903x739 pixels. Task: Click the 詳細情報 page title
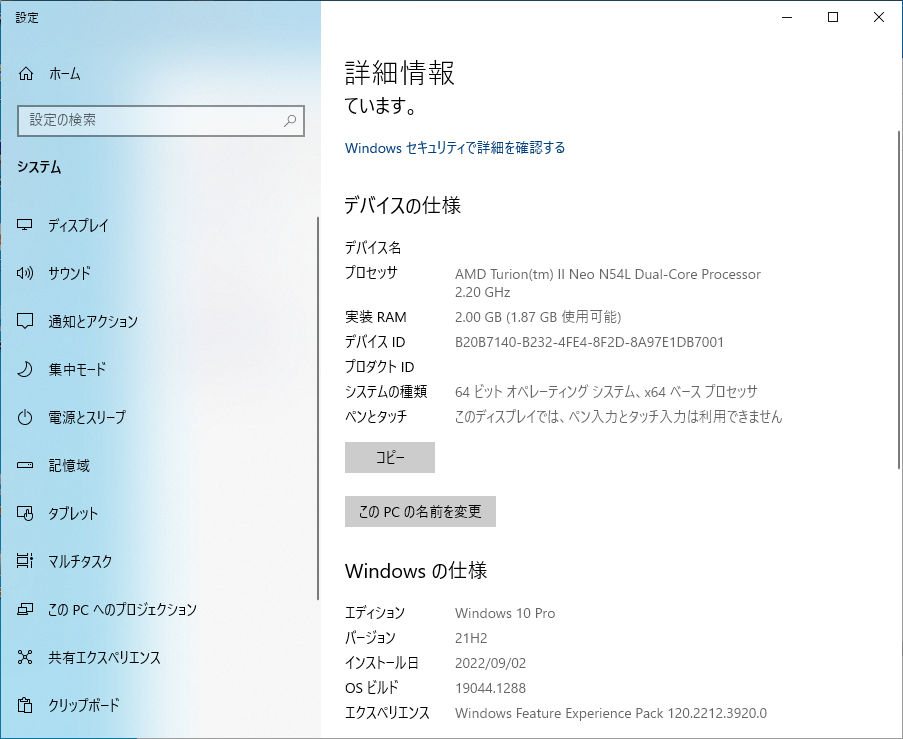(x=400, y=73)
